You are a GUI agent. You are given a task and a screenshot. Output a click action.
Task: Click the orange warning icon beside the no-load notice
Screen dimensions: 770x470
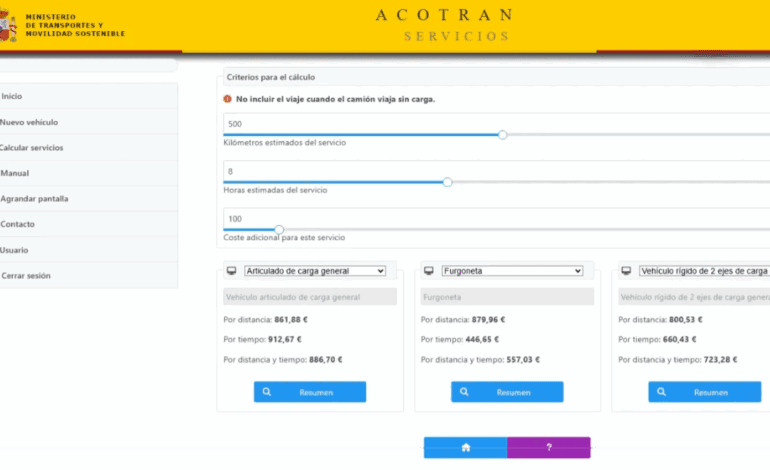click(227, 99)
